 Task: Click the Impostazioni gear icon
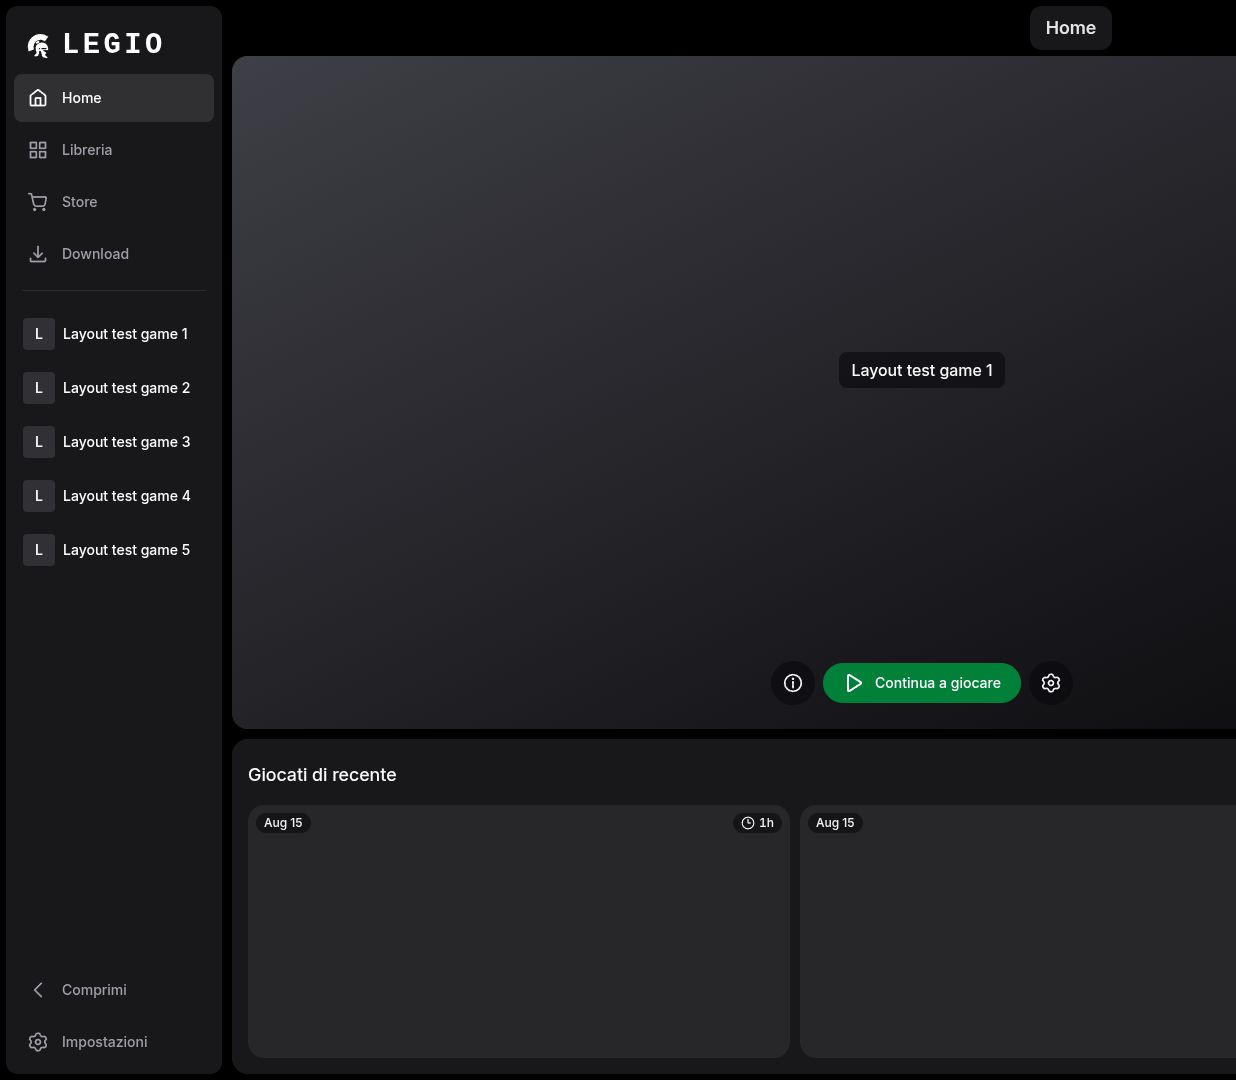click(x=38, y=1042)
